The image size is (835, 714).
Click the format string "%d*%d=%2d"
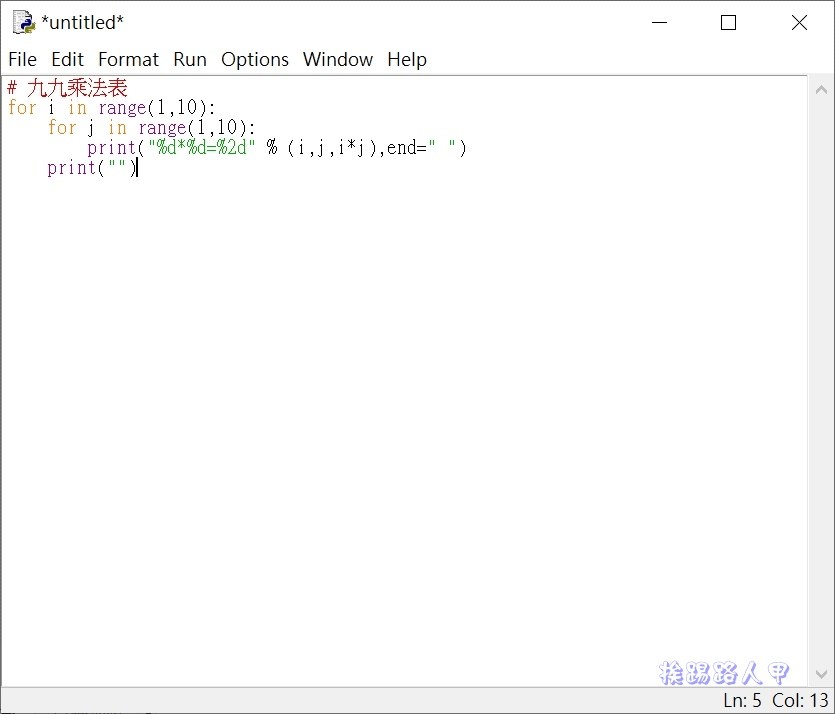(x=202, y=147)
